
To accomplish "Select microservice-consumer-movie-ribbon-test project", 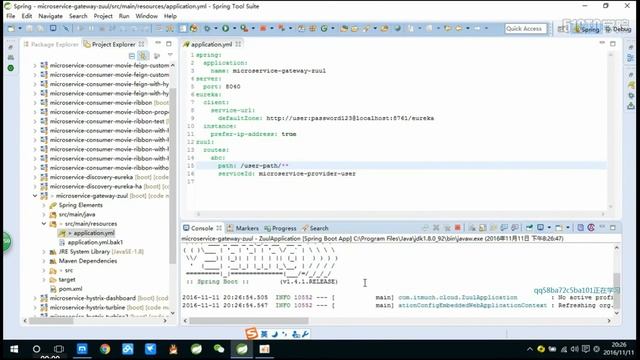I will [x=107, y=121].
